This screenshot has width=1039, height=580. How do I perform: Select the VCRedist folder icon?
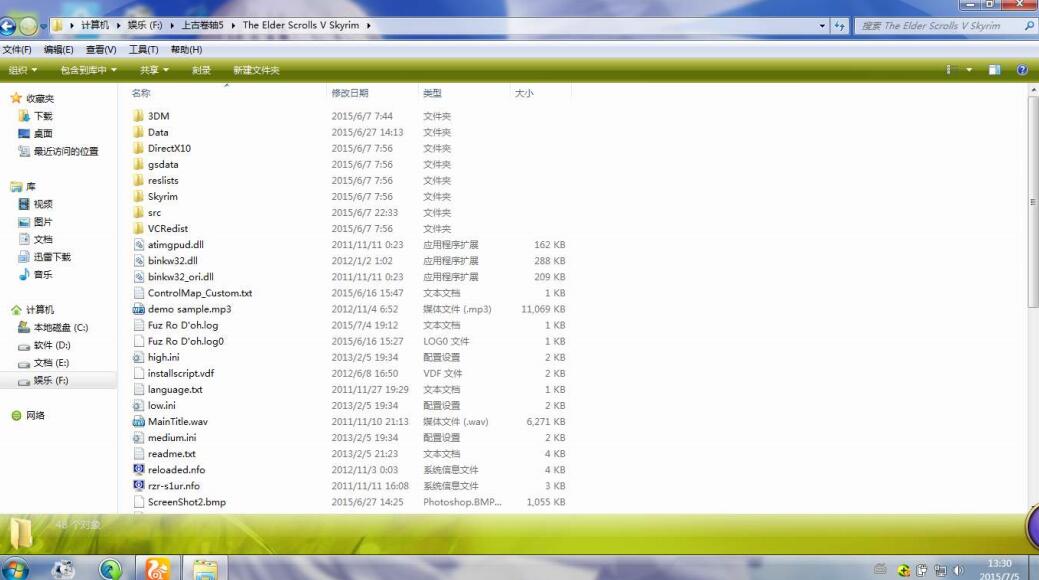pyautogui.click(x=138, y=228)
